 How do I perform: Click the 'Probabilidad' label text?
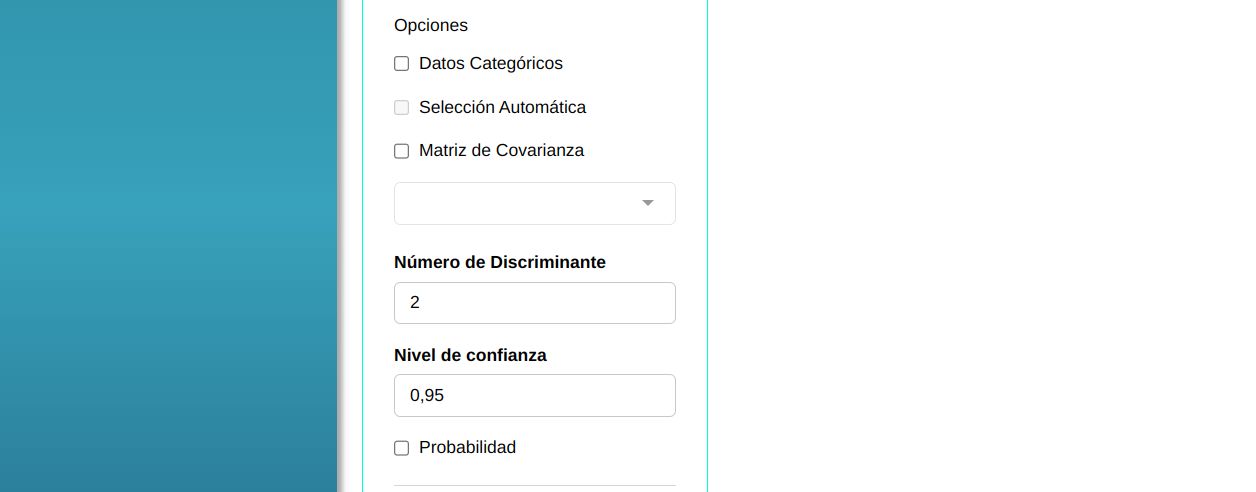click(467, 448)
